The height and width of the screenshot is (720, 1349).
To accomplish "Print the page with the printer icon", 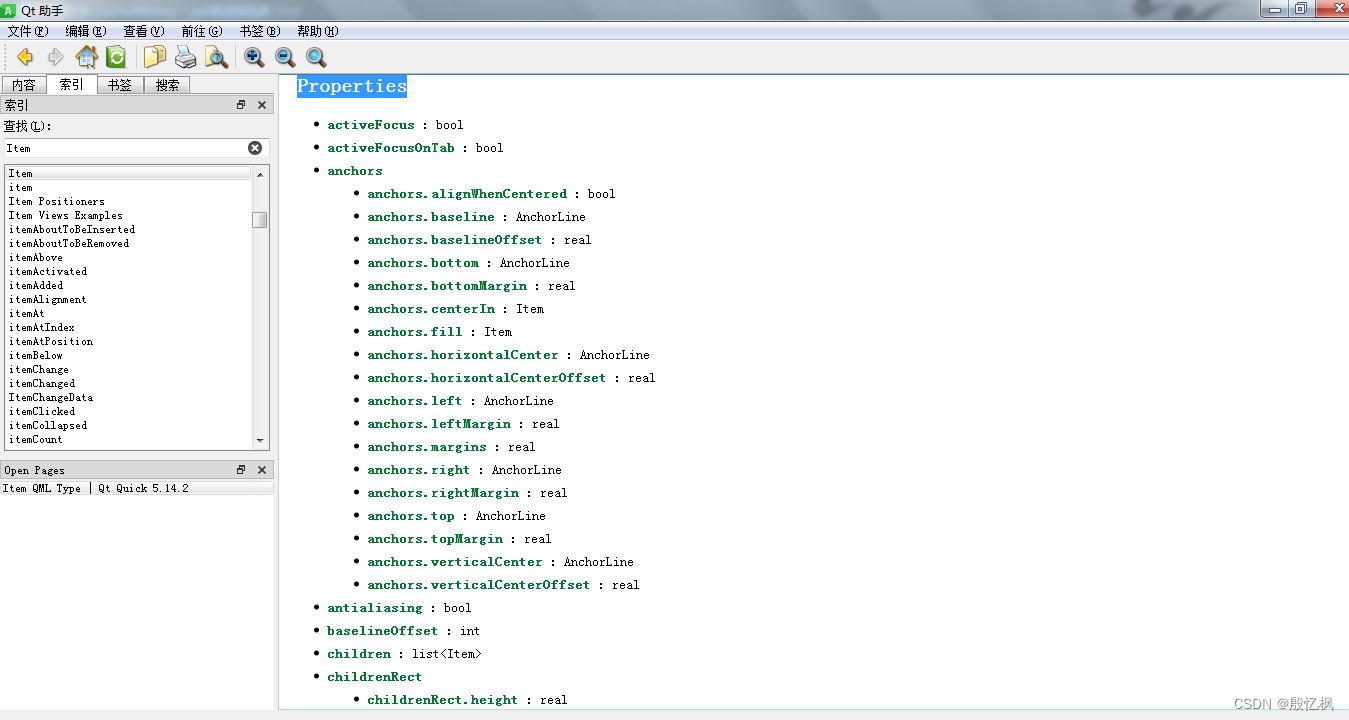I will (186, 57).
